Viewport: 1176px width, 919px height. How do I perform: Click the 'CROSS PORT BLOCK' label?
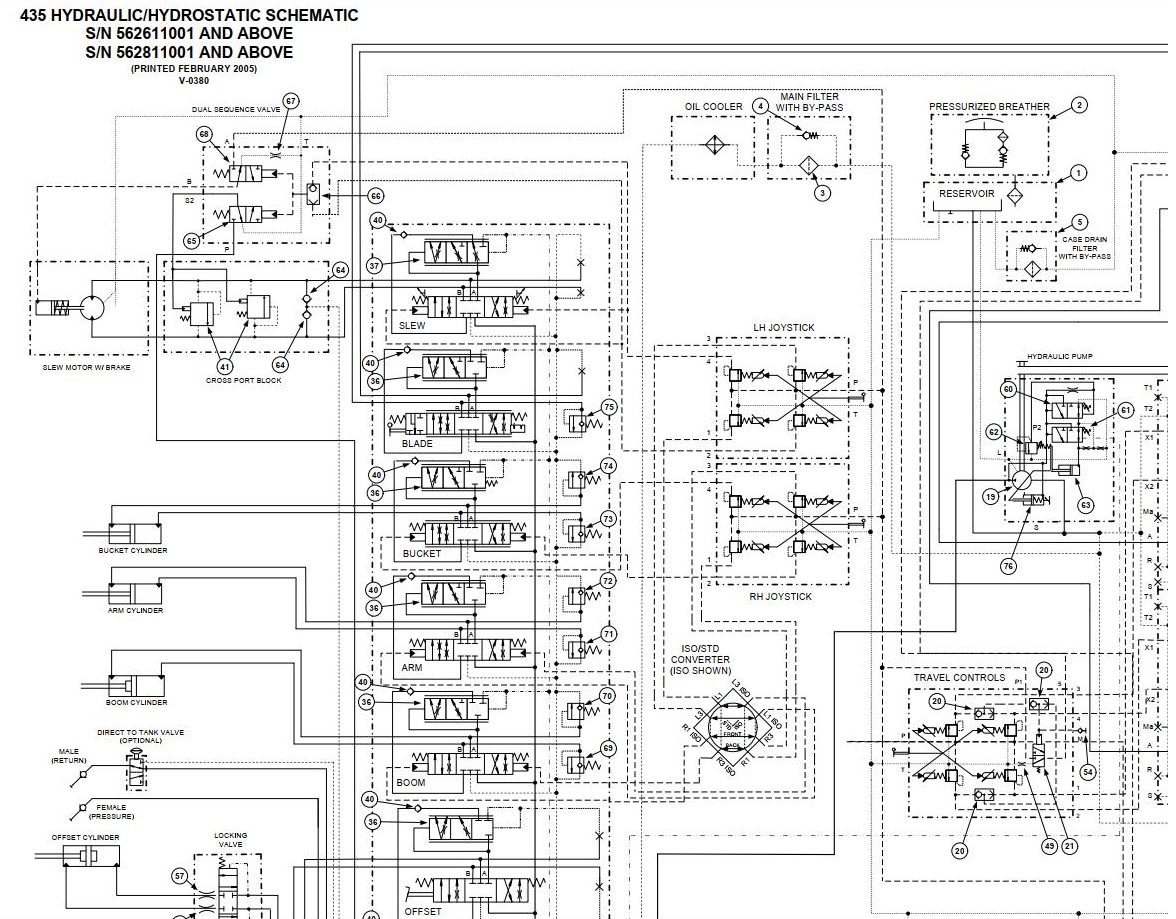point(244,380)
